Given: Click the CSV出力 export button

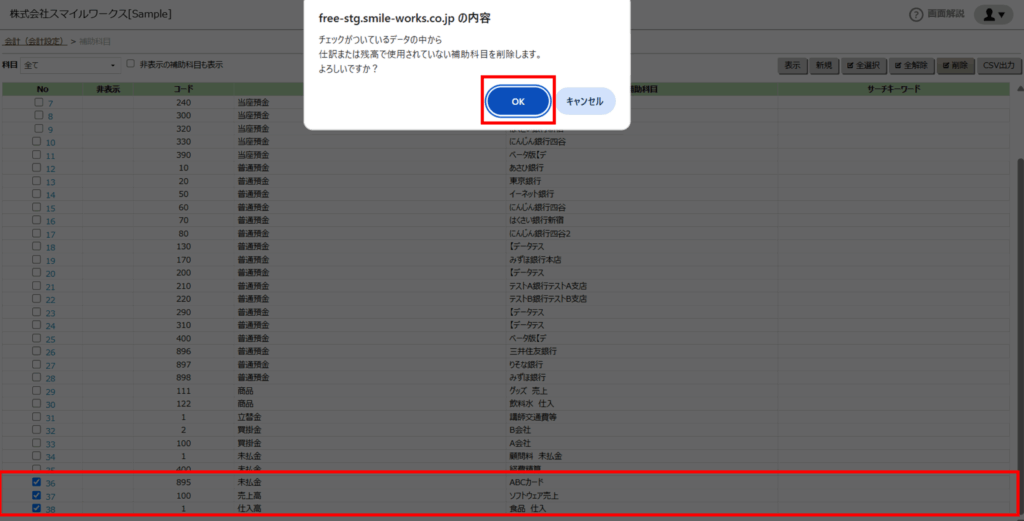Looking at the screenshot, I should (x=998, y=65).
